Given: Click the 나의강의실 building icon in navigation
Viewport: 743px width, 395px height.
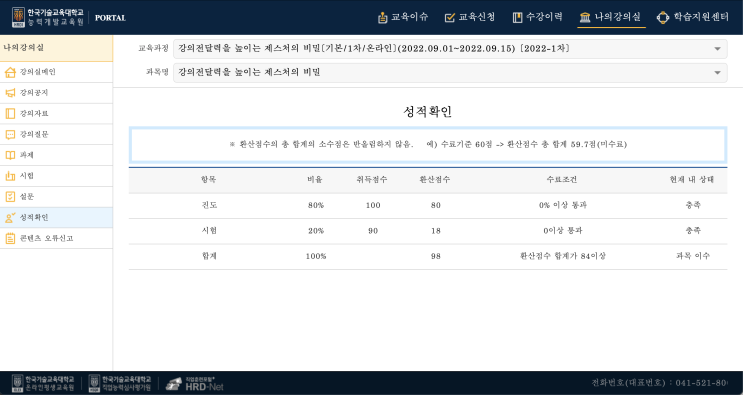Looking at the screenshot, I should (x=585, y=18).
